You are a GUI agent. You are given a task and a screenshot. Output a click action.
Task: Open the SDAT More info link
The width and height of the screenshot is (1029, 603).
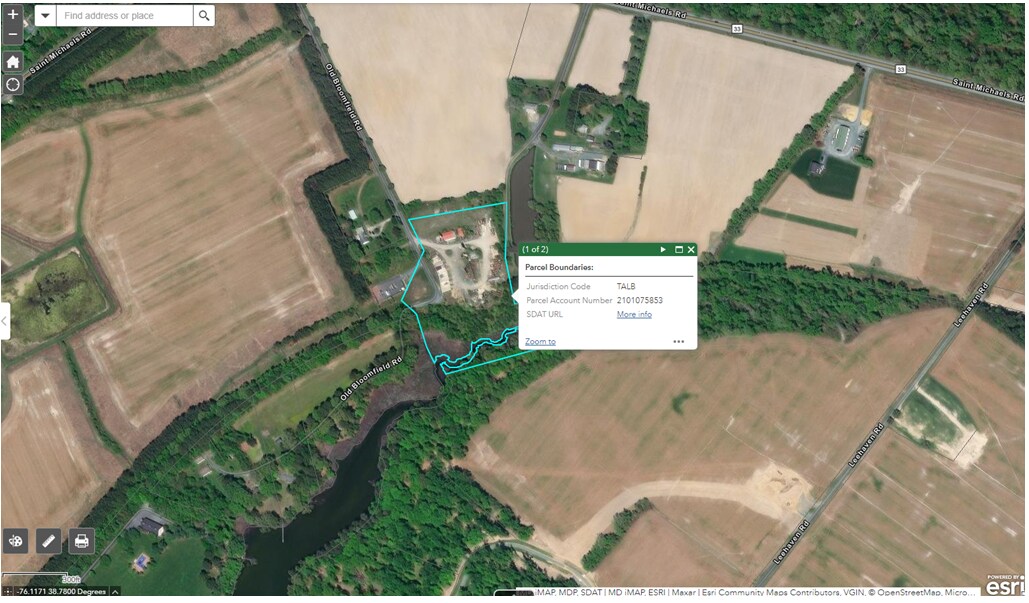634,314
